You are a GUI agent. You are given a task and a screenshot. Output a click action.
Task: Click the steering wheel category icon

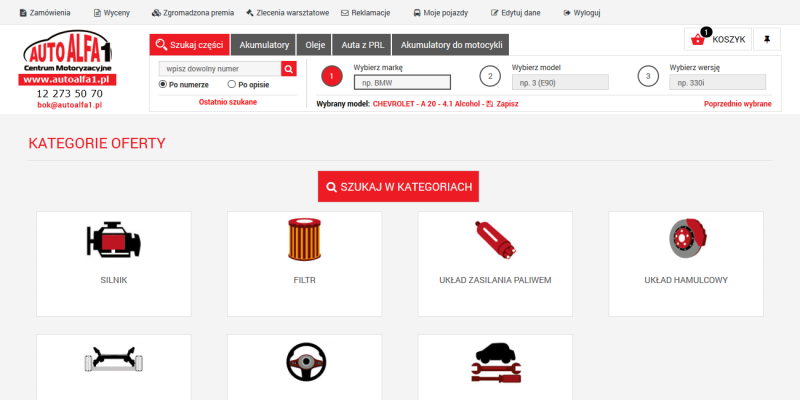[304, 360]
